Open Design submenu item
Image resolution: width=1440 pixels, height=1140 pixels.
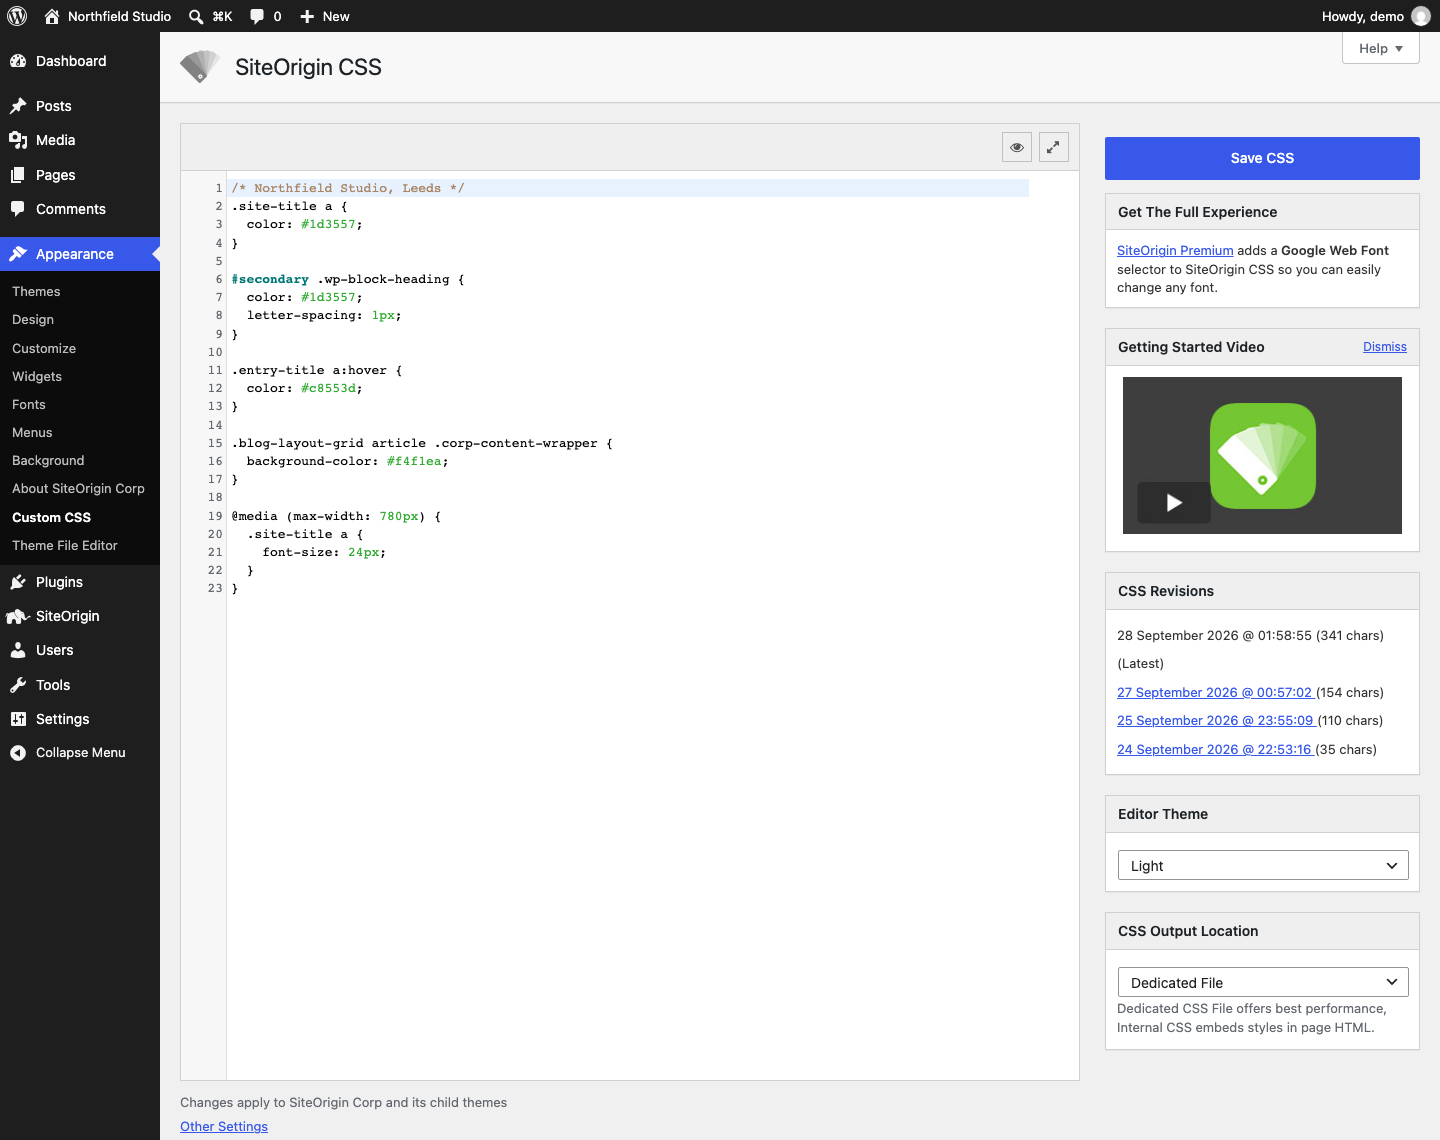coord(33,319)
